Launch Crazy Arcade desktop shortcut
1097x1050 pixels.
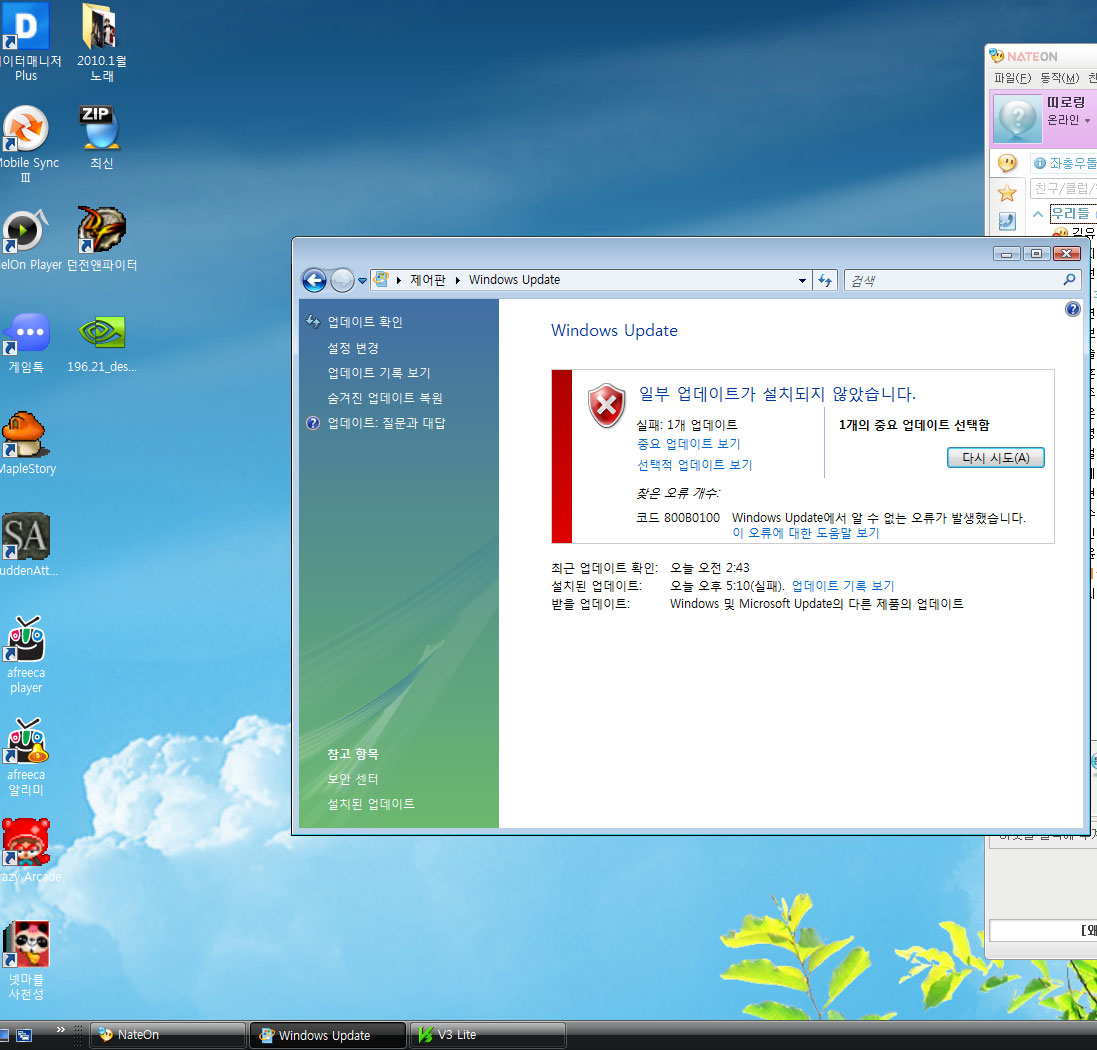click(x=27, y=851)
